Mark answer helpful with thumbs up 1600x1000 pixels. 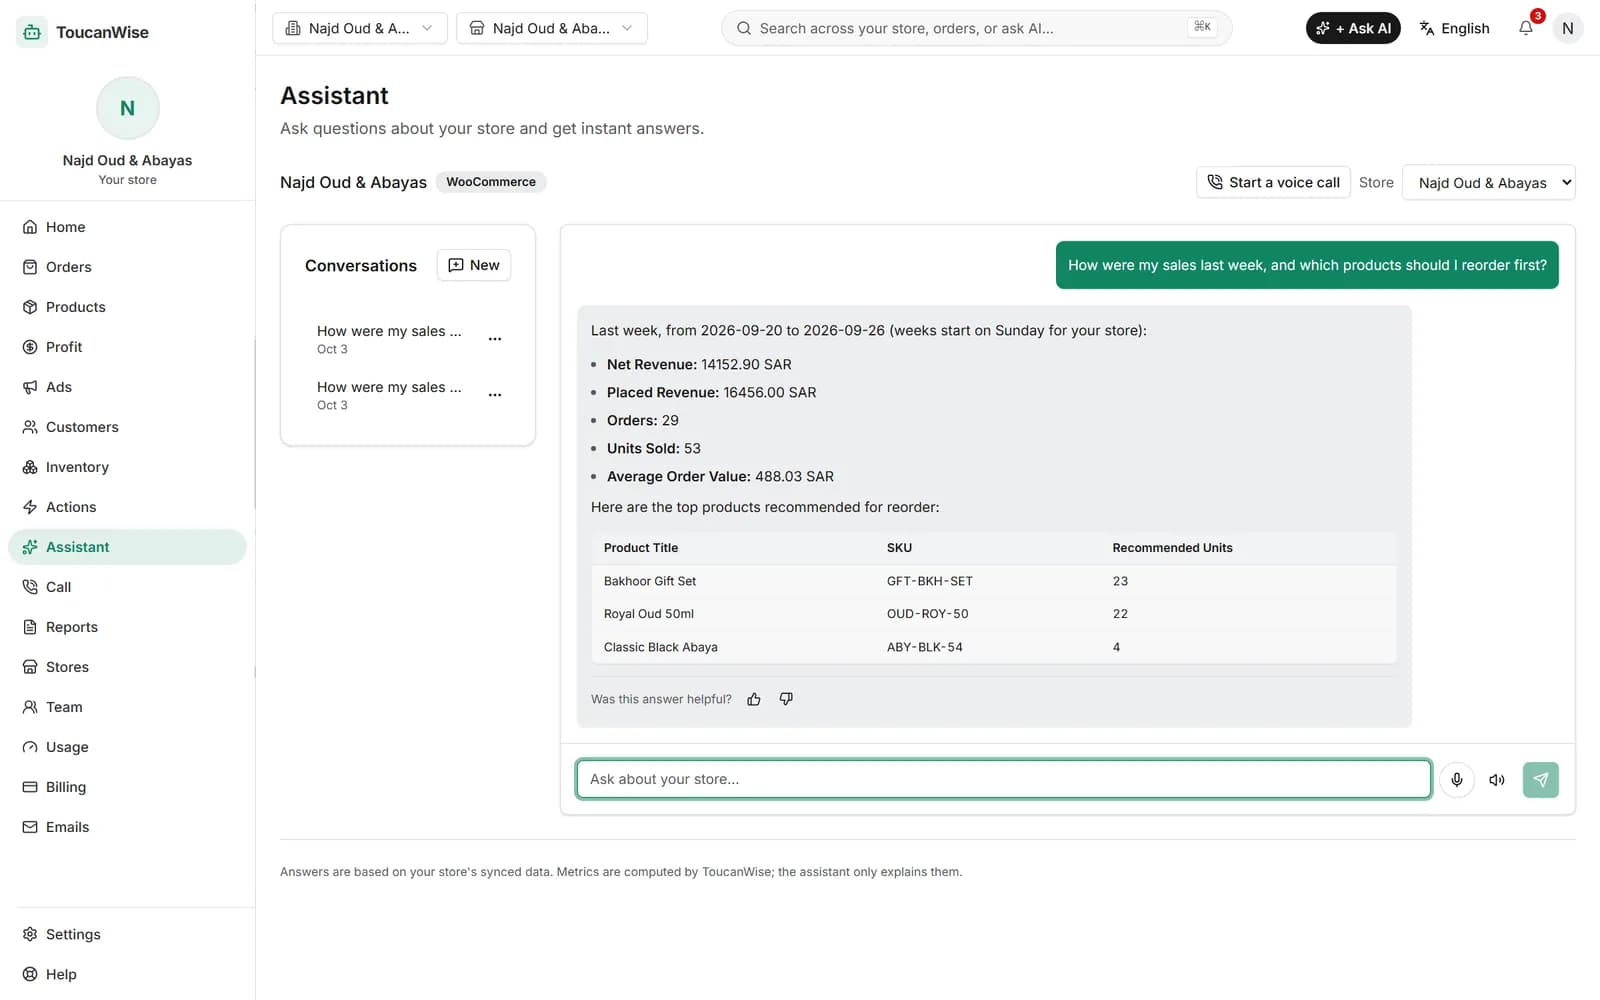pyautogui.click(x=754, y=699)
